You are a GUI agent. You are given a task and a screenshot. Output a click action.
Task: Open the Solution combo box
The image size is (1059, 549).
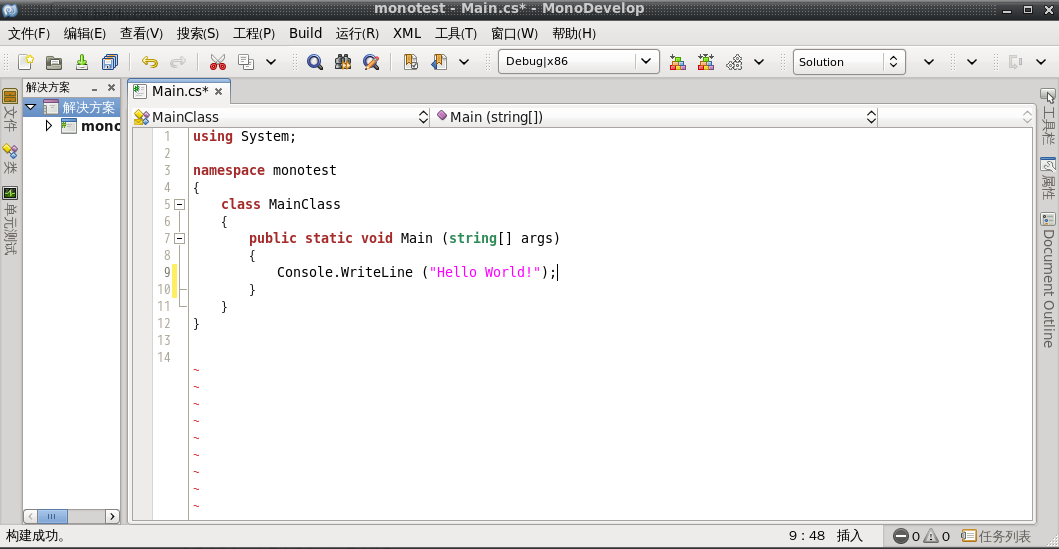pos(849,62)
